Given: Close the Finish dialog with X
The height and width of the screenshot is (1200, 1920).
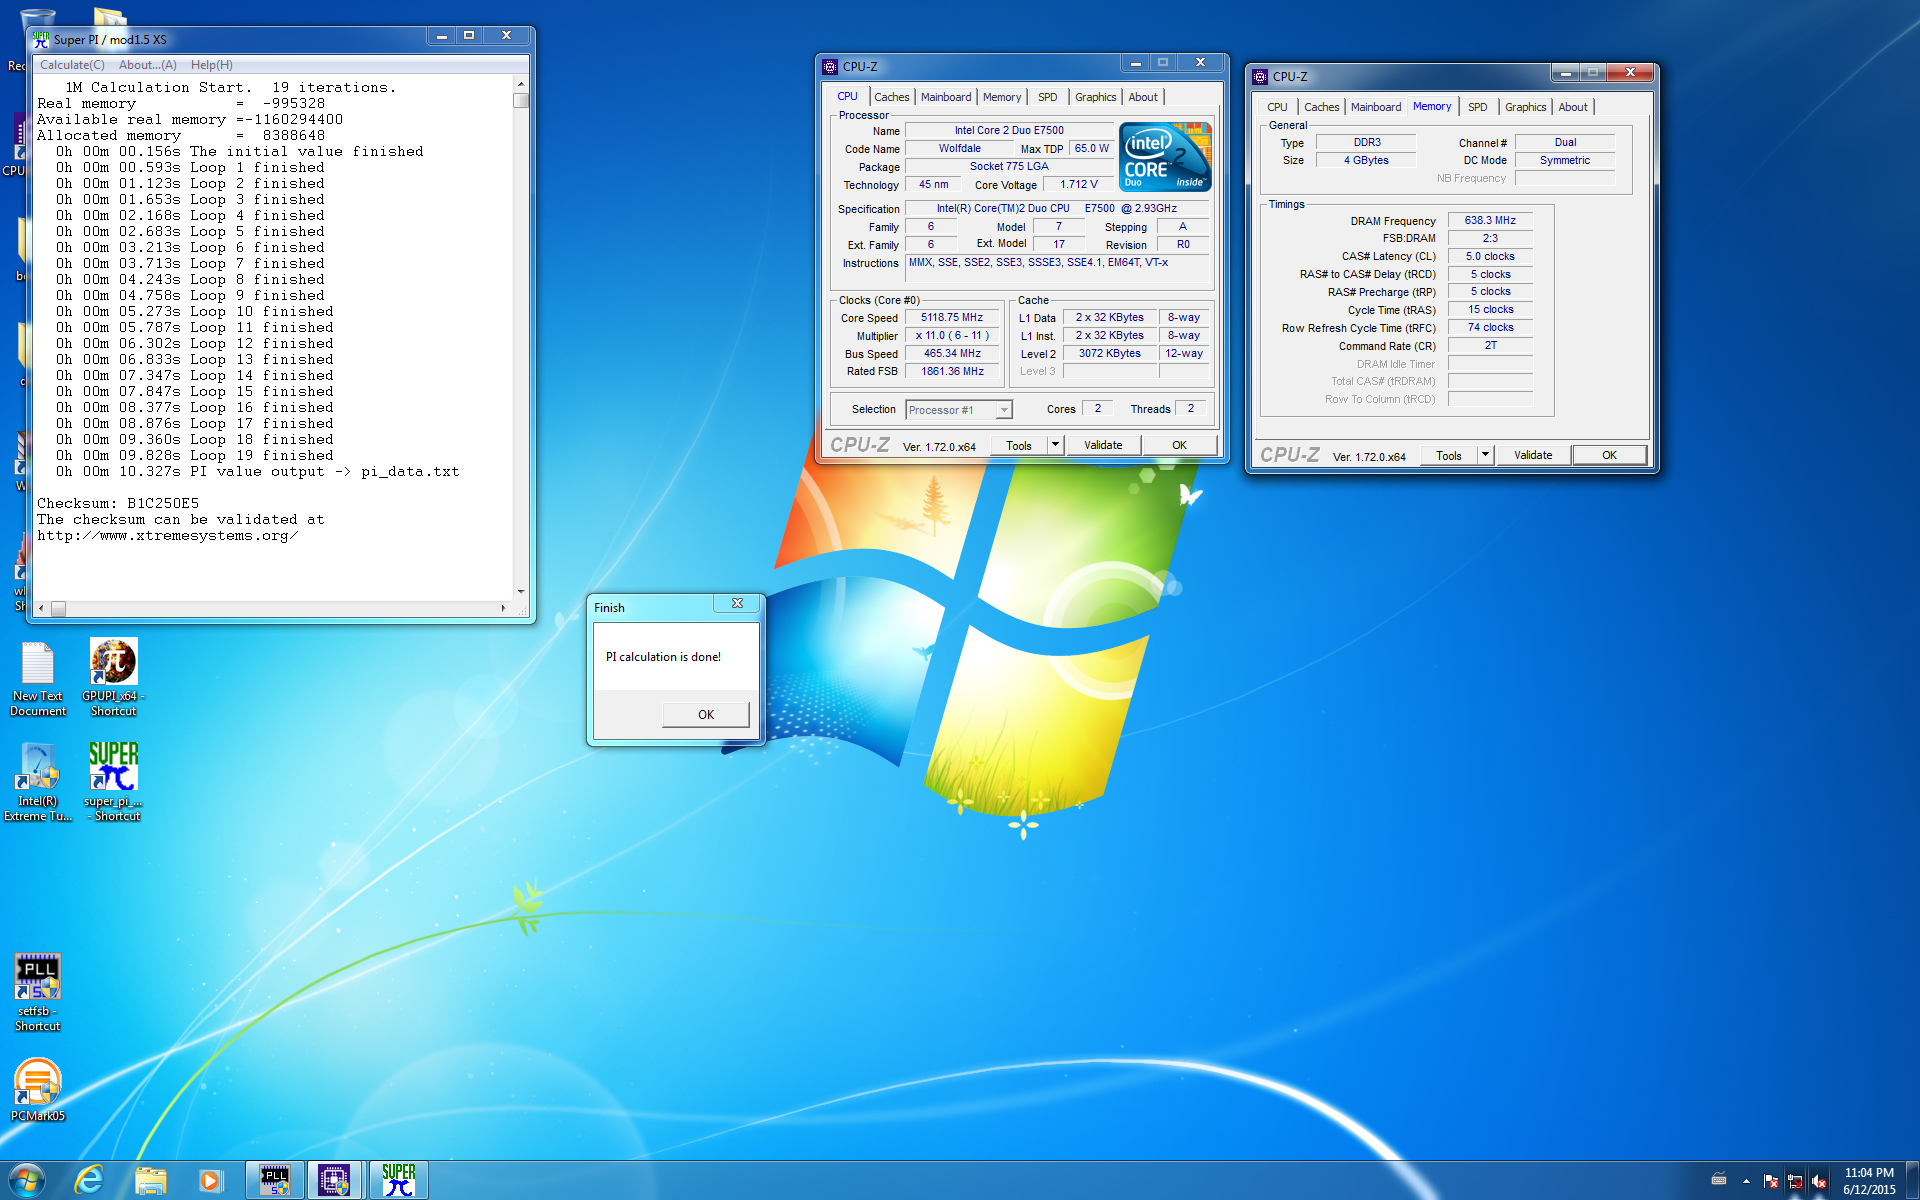Looking at the screenshot, I should [x=737, y=603].
